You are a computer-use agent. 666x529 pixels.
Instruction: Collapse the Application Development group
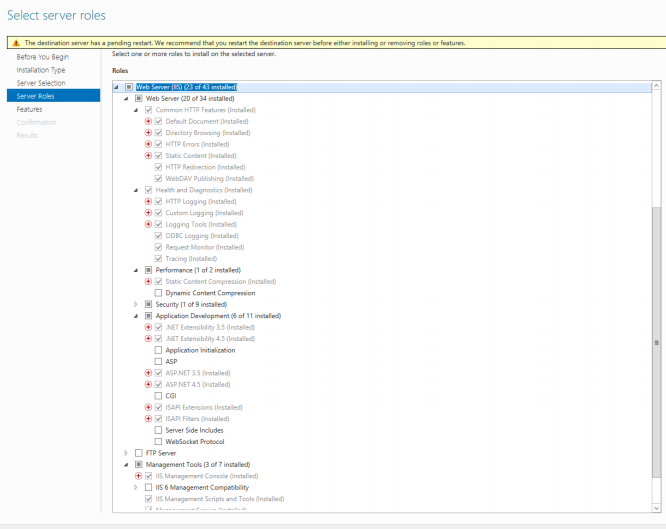pyautogui.click(x=136, y=316)
